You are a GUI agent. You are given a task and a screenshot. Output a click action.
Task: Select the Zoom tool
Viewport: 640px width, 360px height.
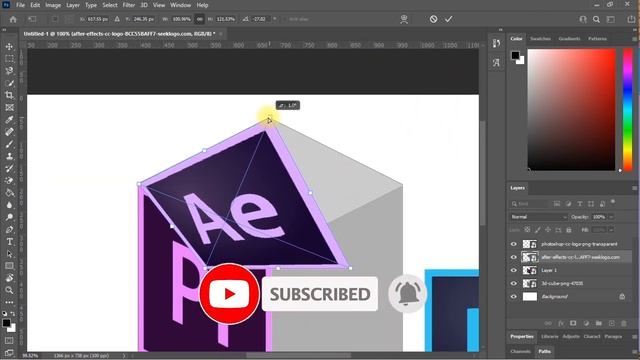point(9,290)
